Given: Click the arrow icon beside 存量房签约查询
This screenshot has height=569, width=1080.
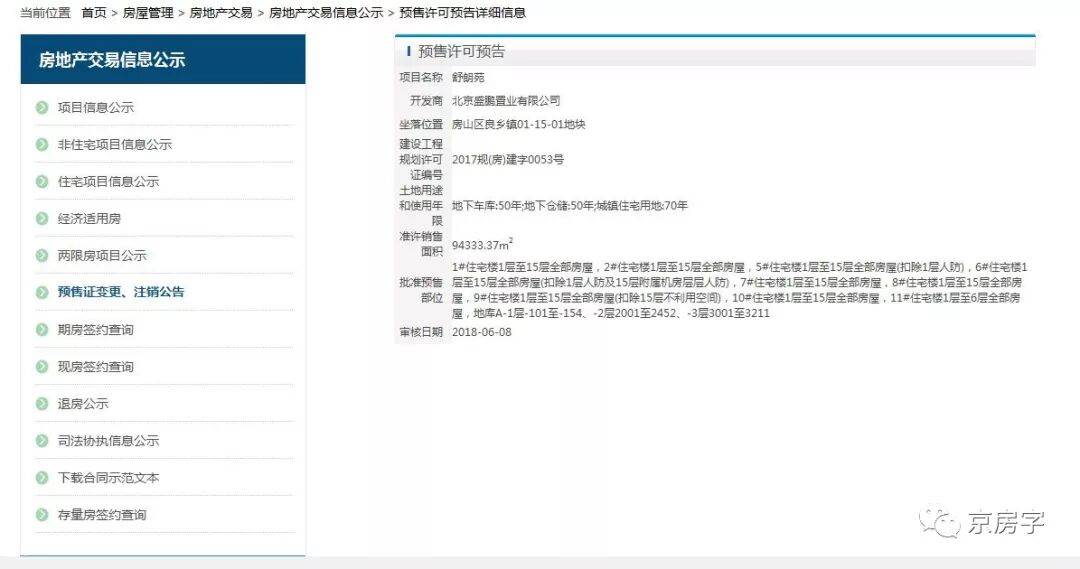Looking at the screenshot, I should coord(42,515).
